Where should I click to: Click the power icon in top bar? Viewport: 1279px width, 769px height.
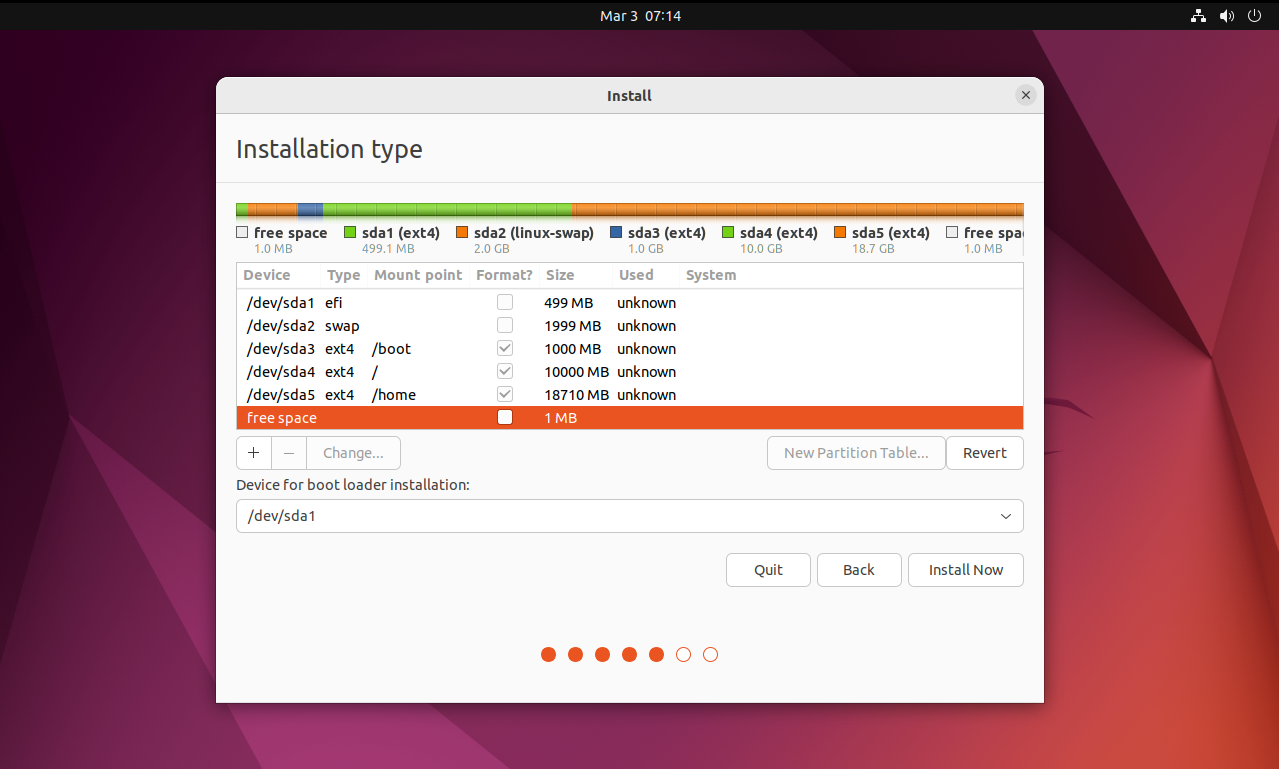1255,16
